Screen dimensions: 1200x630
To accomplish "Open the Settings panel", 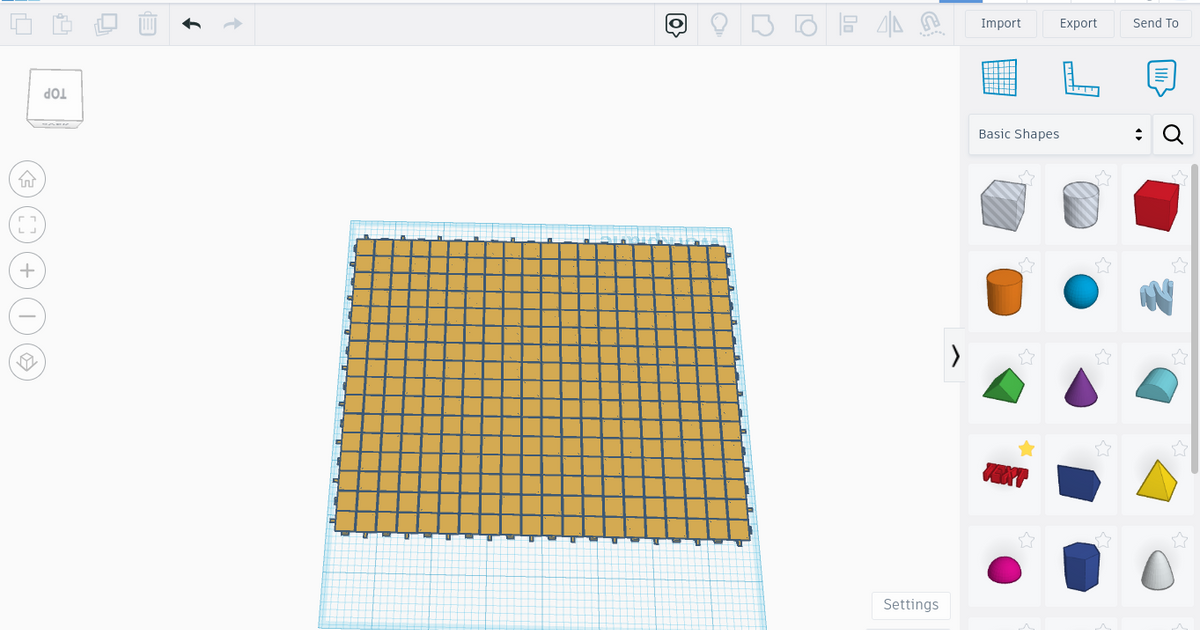I will point(910,605).
